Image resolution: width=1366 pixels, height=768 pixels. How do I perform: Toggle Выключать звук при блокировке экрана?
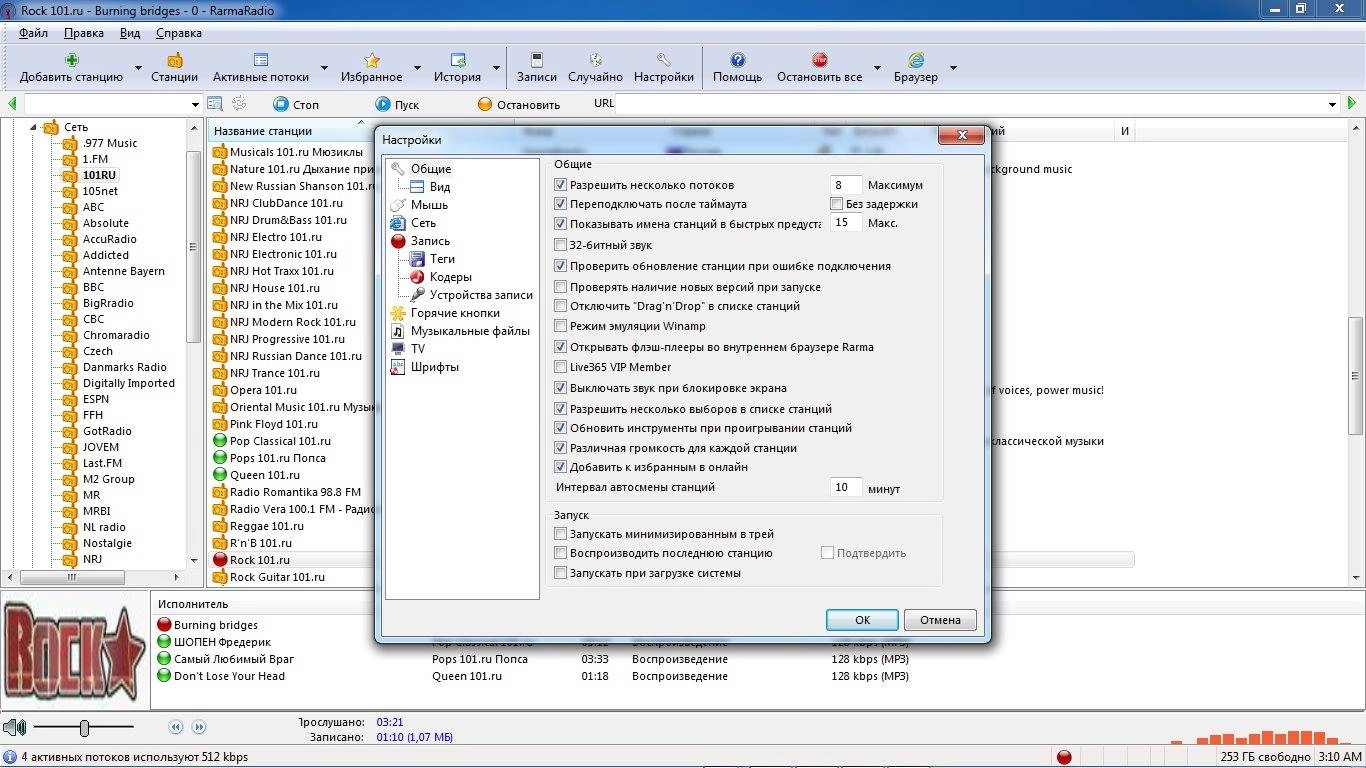[560, 388]
